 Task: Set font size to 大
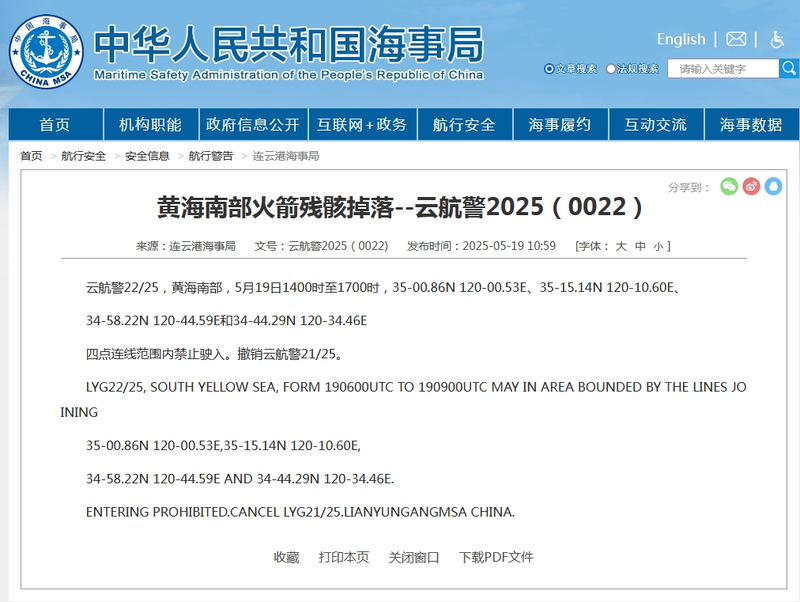tap(620, 246)
